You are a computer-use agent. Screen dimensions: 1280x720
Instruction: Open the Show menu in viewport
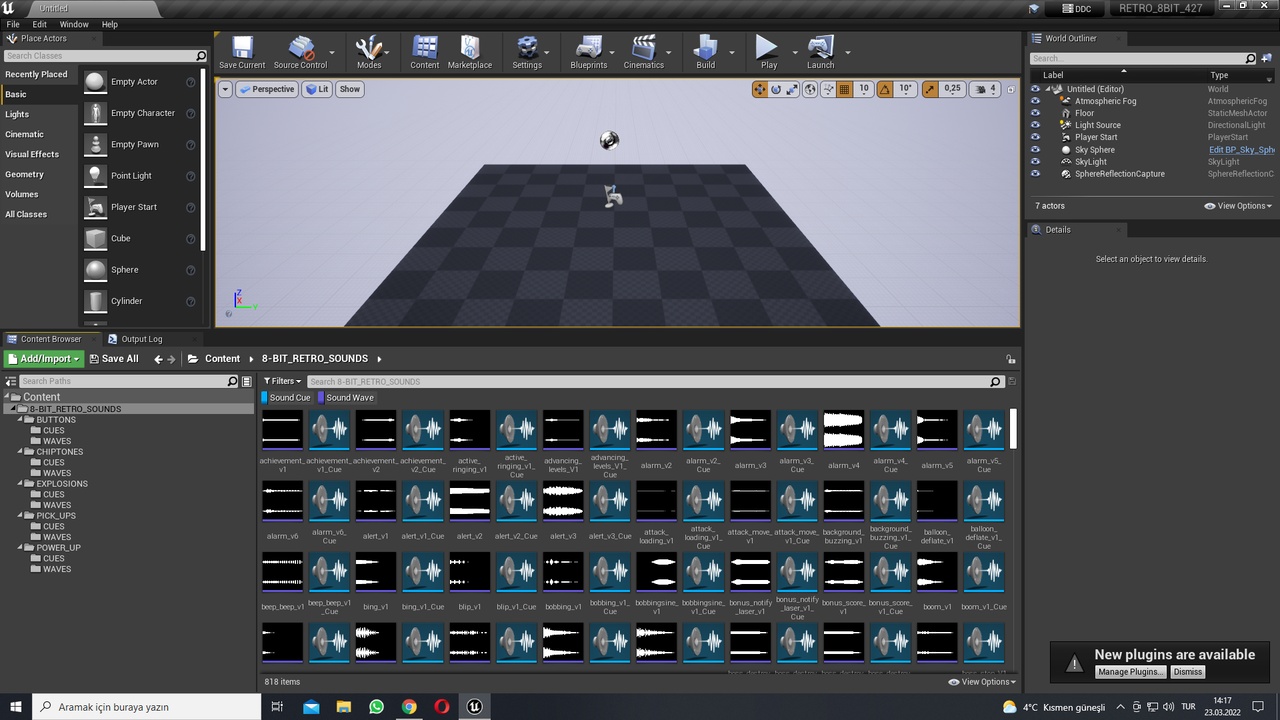pos(350,89)
